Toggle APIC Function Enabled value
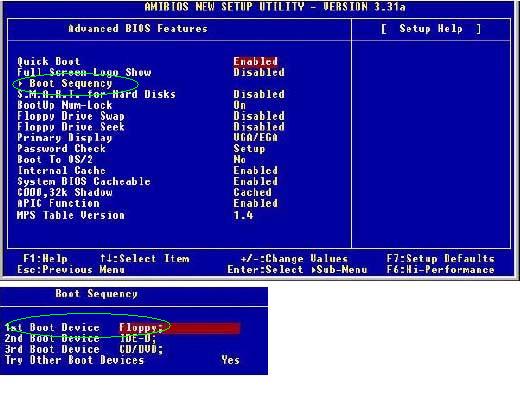520x400 pixels. [255, 203]
